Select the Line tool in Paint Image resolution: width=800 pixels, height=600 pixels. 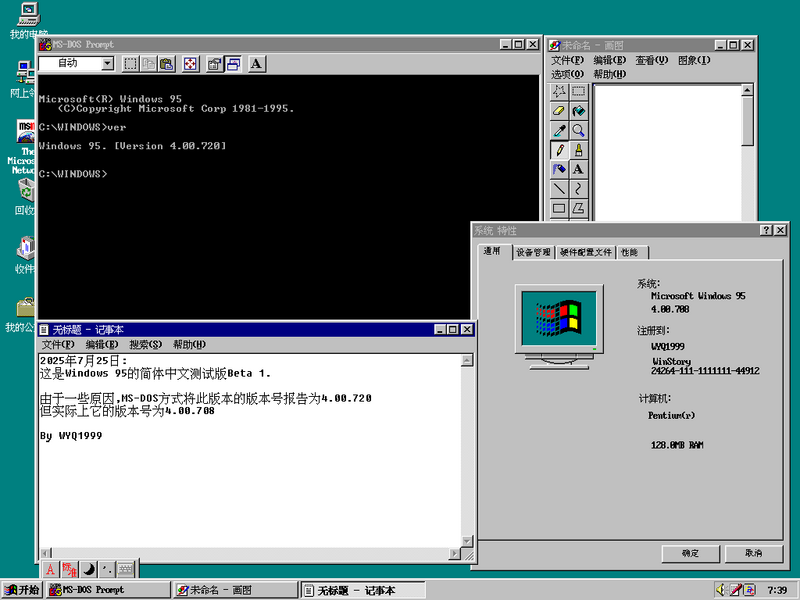(559, 189)
